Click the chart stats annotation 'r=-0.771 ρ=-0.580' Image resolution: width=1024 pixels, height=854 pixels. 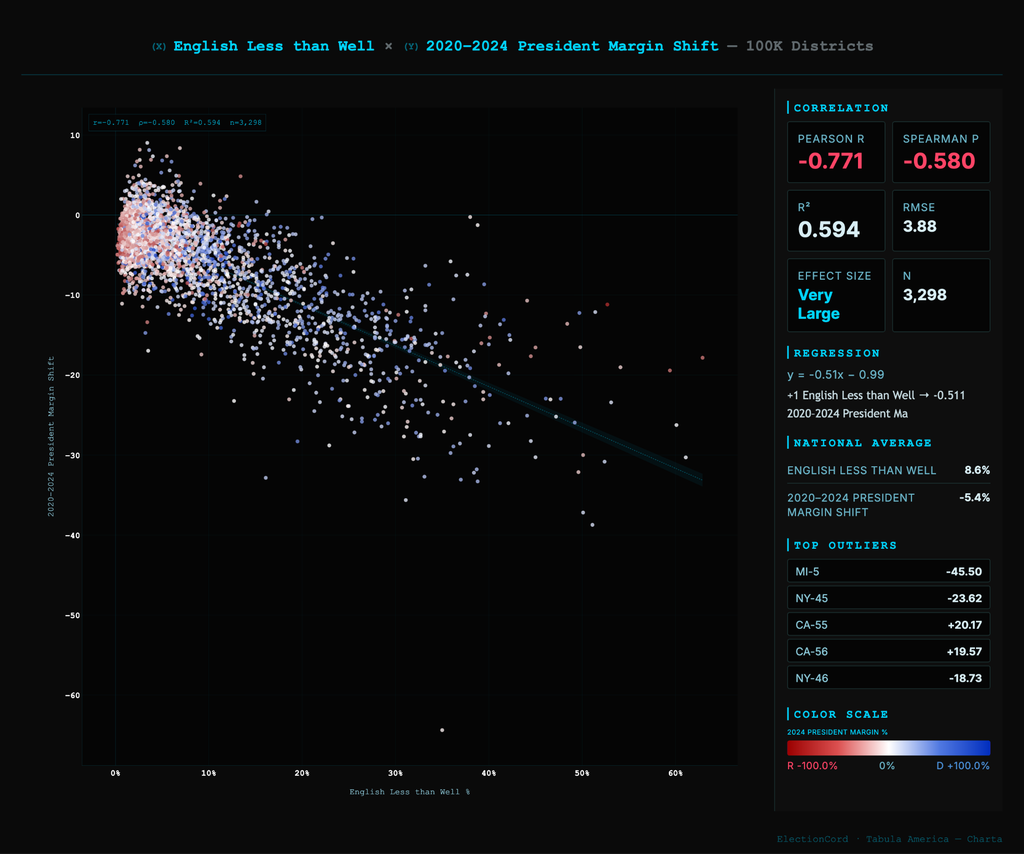177,123
